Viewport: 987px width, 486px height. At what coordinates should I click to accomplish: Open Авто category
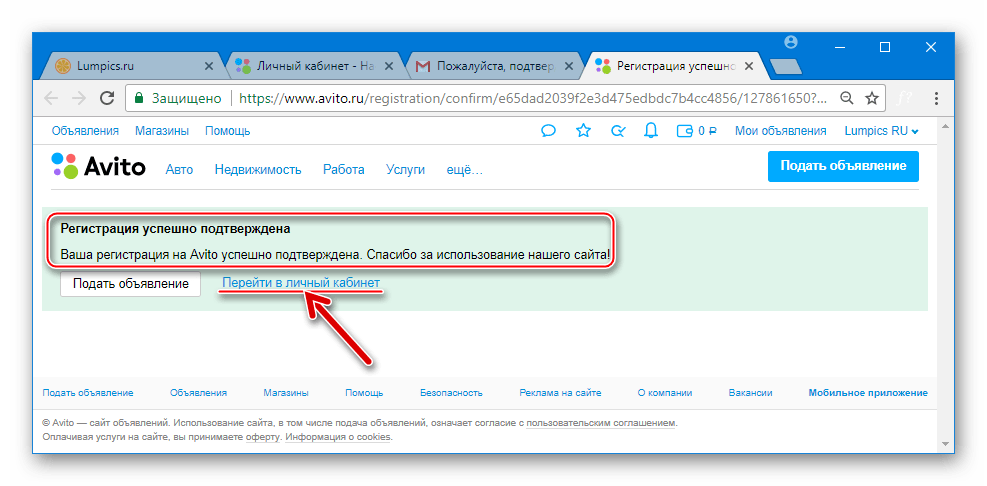pyautogui.click(x=179, y=169)
